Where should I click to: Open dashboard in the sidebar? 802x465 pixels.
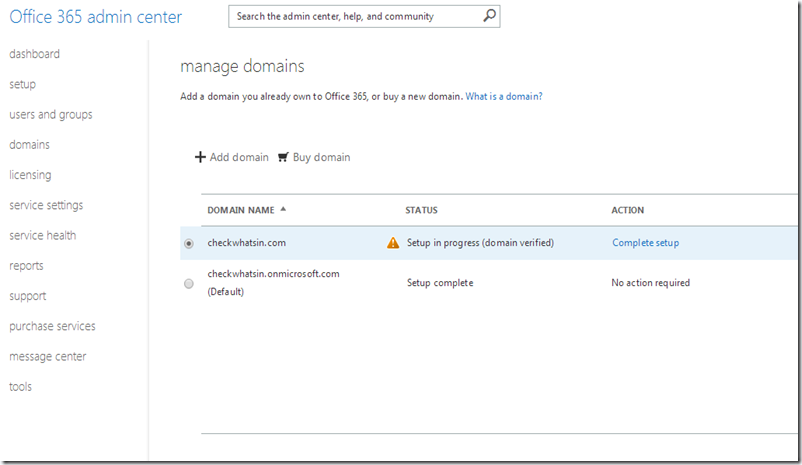coord(34,54)
